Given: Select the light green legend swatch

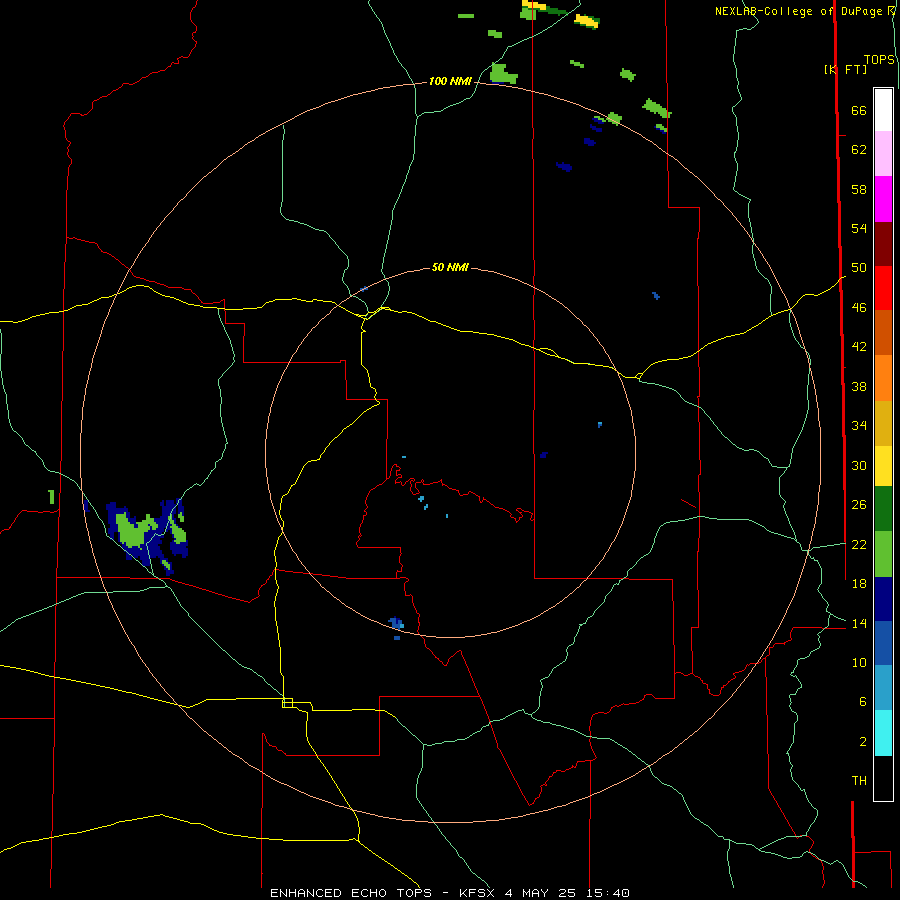Looking at the screenshot, I should [x=883, y=554].
